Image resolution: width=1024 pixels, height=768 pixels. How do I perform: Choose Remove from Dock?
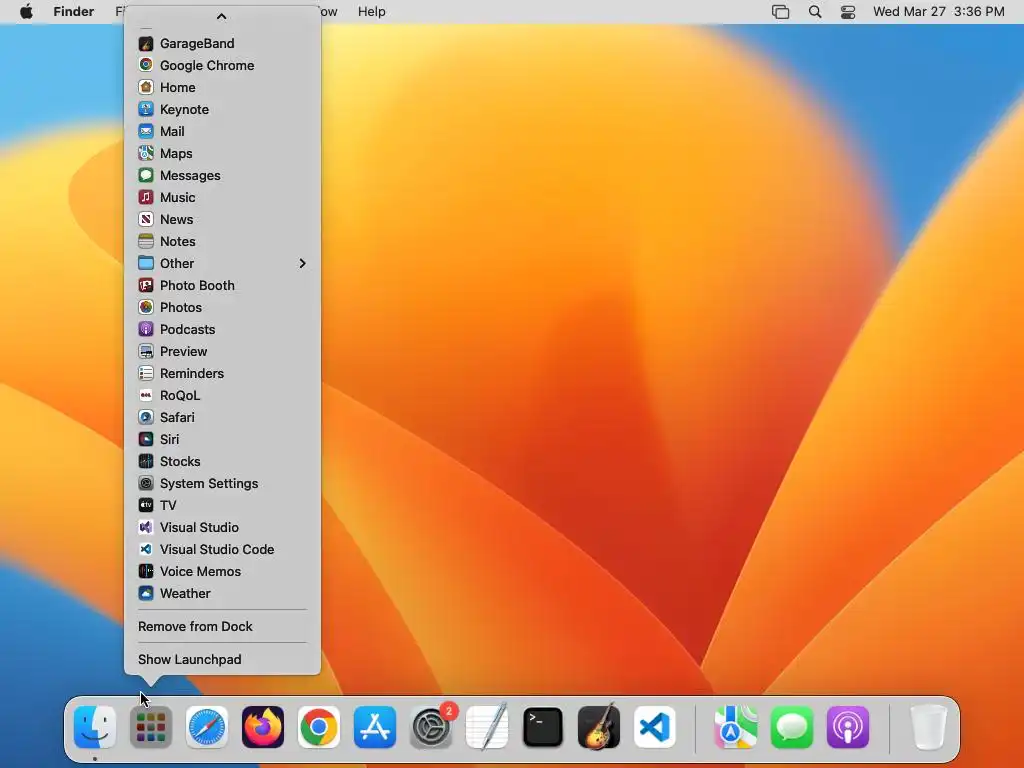click(222, 626)
